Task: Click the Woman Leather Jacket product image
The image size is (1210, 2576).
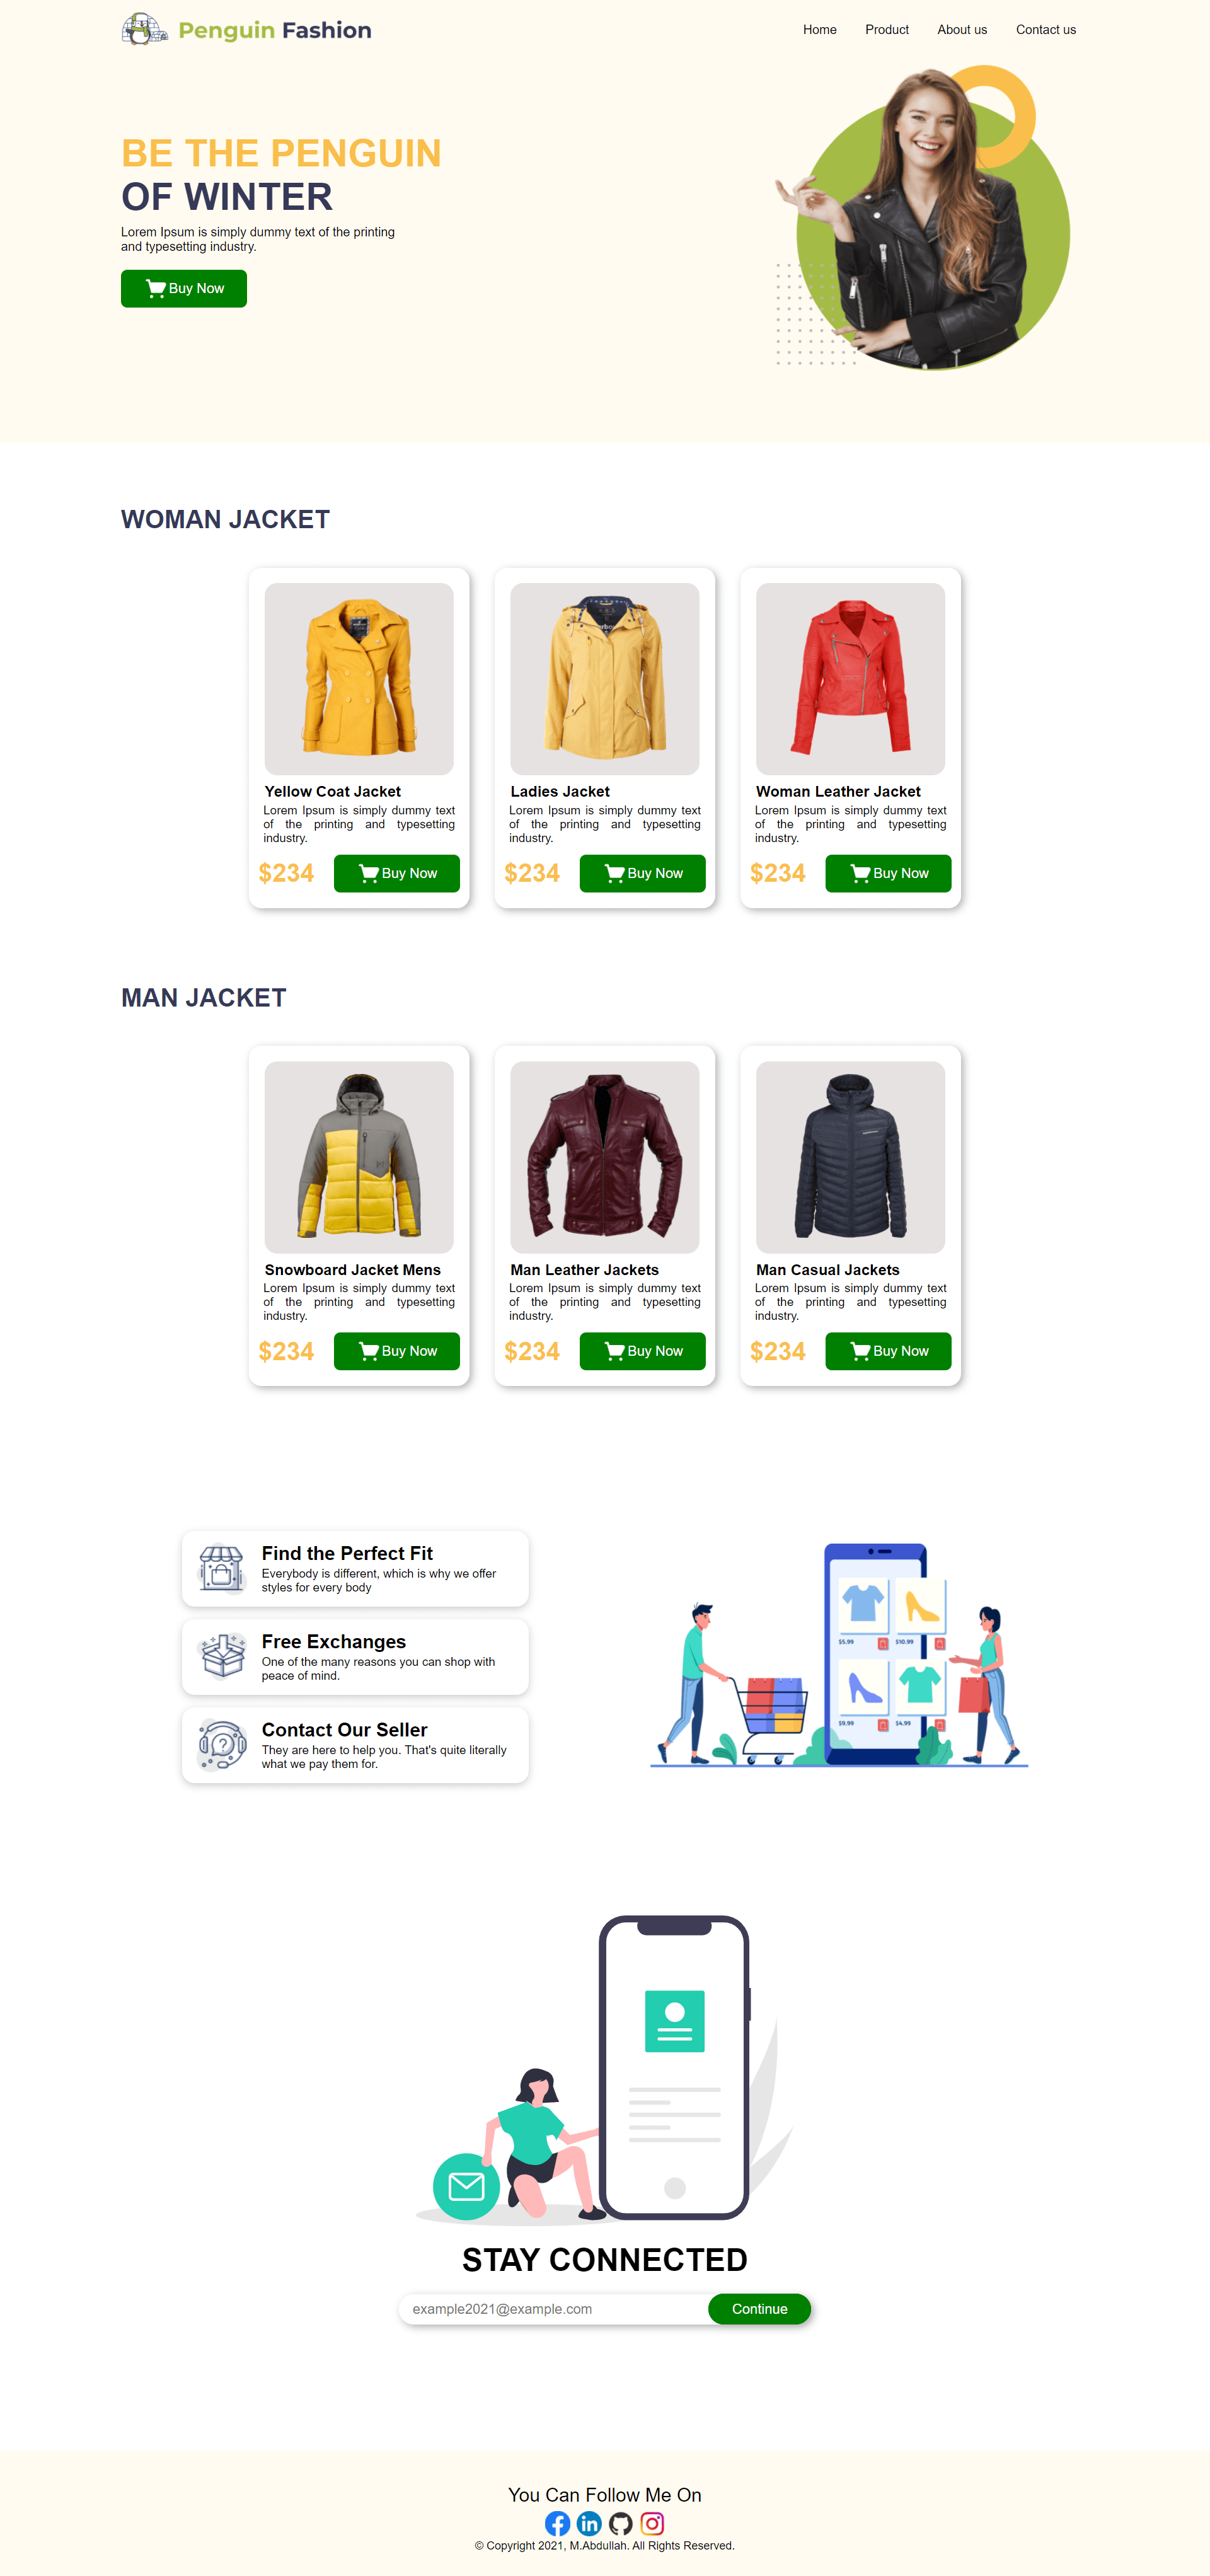Action: click(x=850, y=679)
